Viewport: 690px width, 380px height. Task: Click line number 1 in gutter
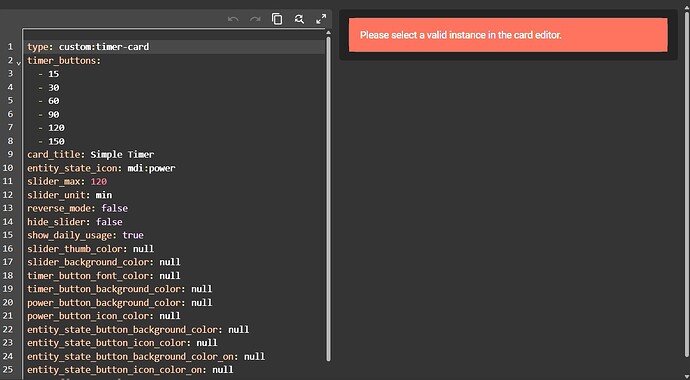10,46
